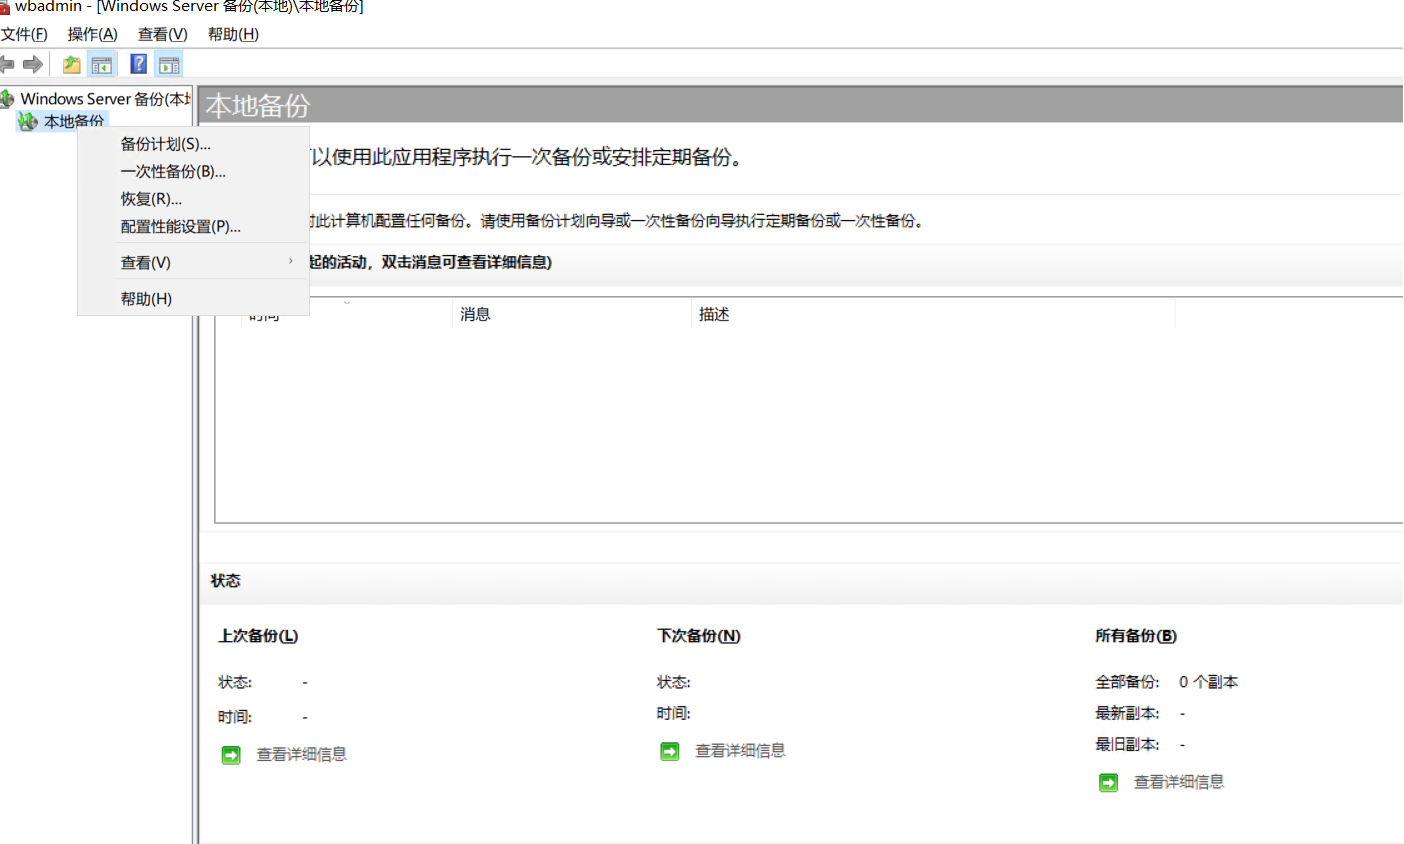Open the 查看(V) menu in the menu bar
This screenshot has width=1404, height=844.
pyautogui.click(x=163, y=34)
